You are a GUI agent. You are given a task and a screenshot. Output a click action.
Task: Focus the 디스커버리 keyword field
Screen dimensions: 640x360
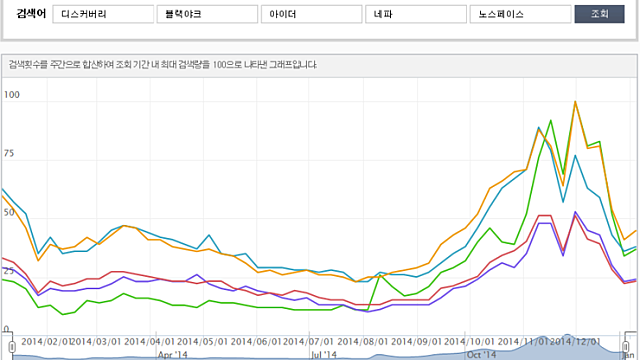103,14
